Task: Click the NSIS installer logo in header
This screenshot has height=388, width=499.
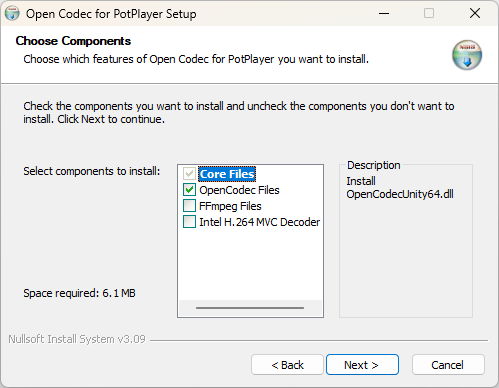Action: [467, 55]
